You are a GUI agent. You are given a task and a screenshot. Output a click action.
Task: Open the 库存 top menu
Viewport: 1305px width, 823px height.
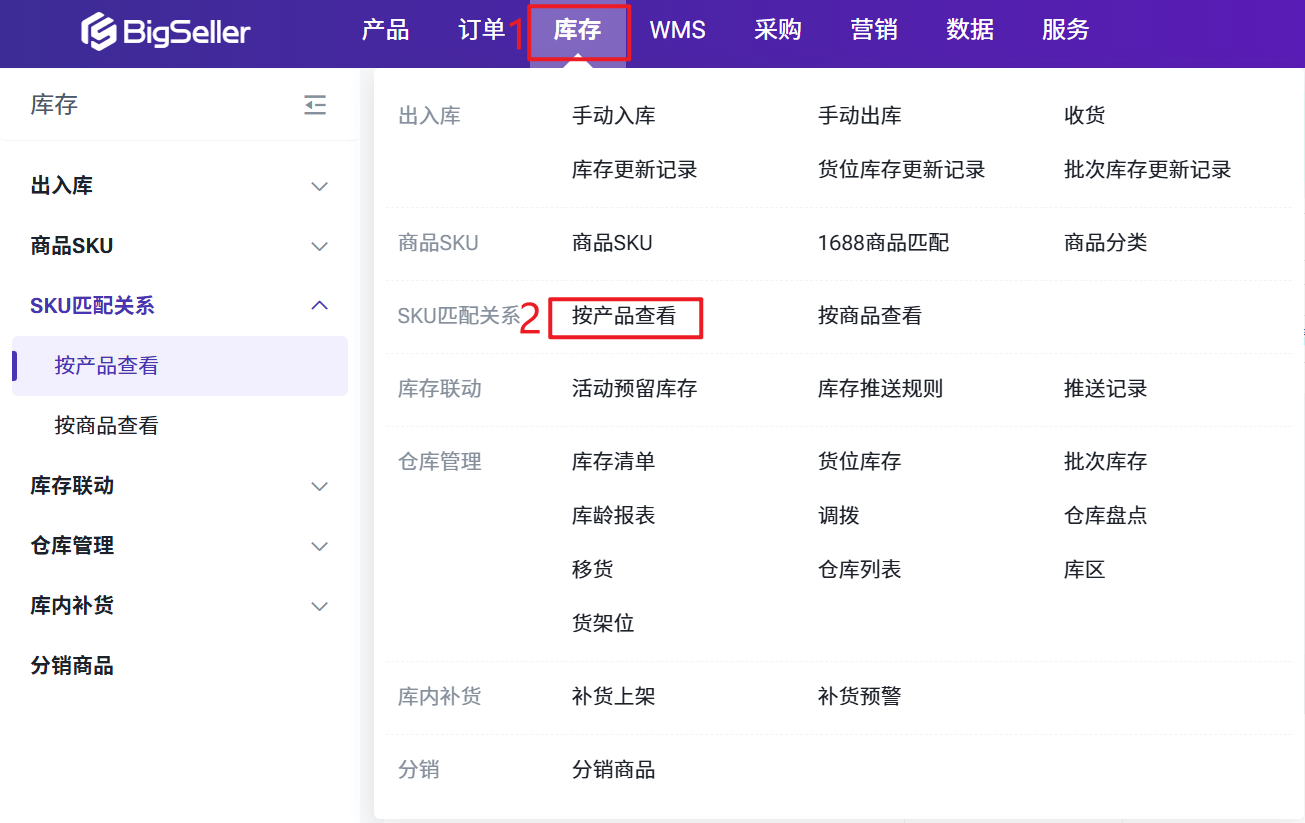click(x=578, y=31)
